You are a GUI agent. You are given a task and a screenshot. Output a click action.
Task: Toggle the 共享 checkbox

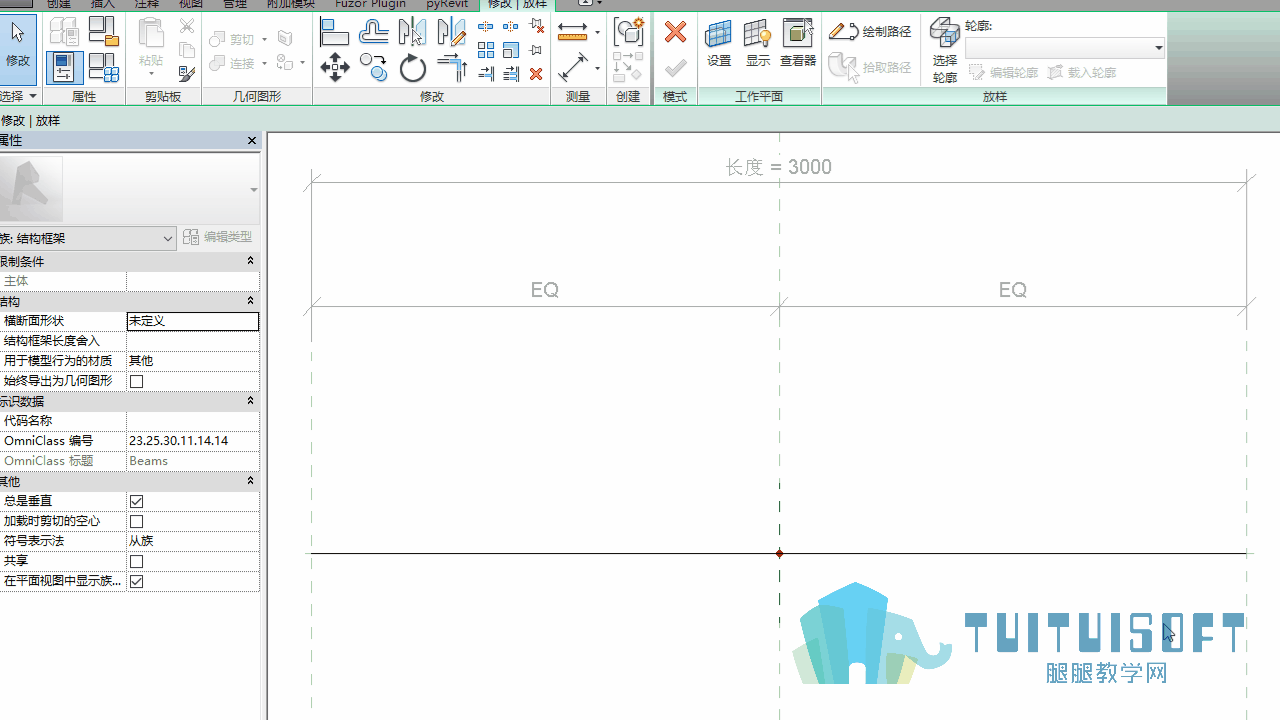click(137, 561)
